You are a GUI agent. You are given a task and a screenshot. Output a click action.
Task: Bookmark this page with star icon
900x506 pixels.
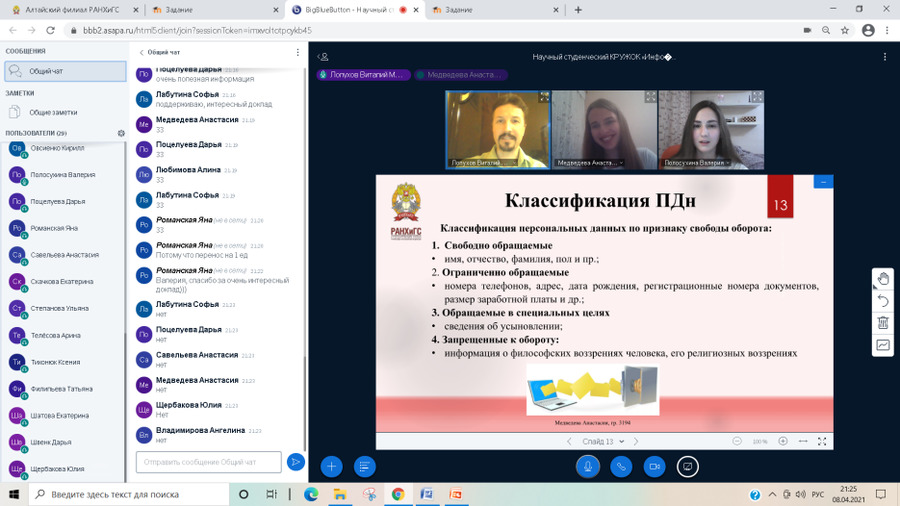[x=844, y=30]
